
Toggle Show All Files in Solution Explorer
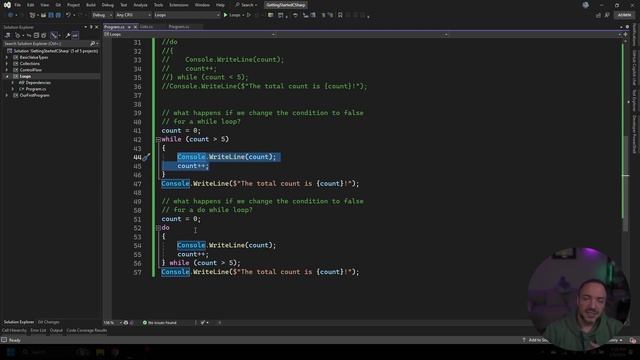[44, 36]
